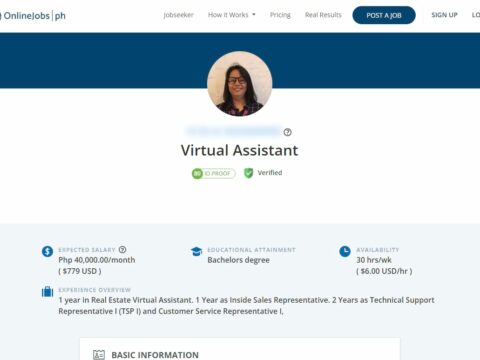Click the profile photo thumbnail
The width and height of the screenshot is (480, 360).
[239, 84]
